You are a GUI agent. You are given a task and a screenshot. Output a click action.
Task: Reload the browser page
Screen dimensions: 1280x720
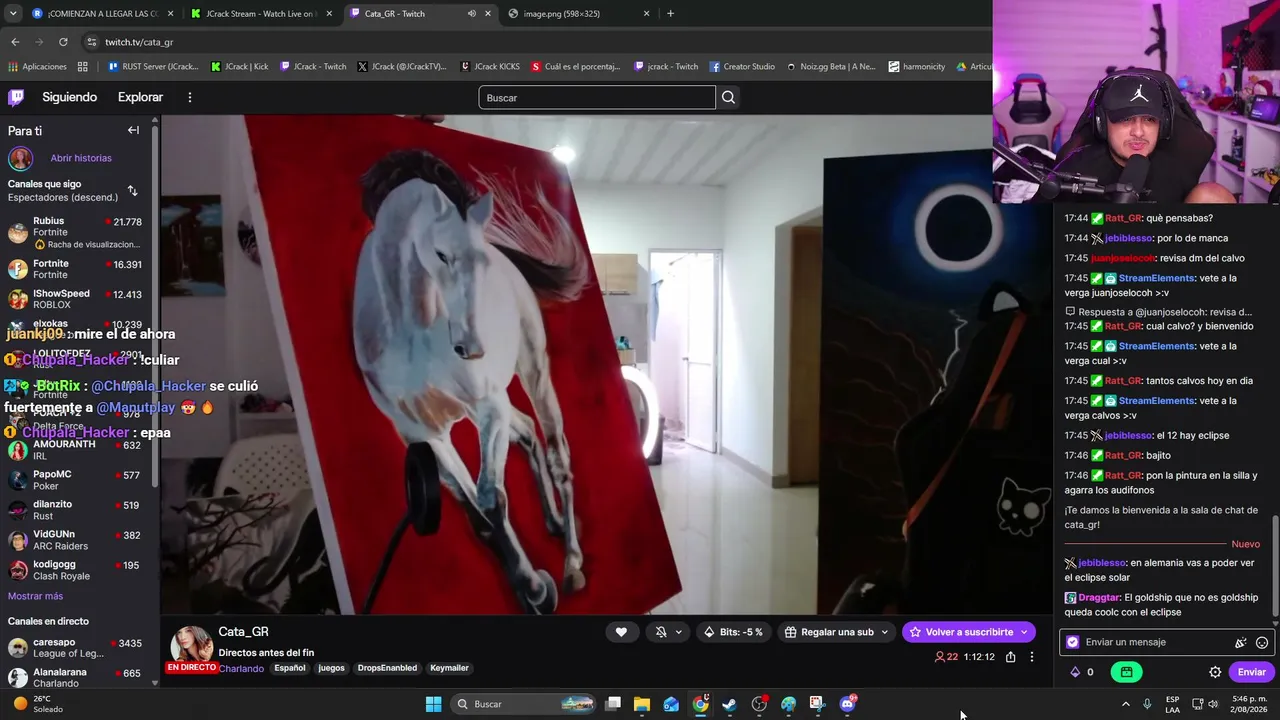pos(63,42)
